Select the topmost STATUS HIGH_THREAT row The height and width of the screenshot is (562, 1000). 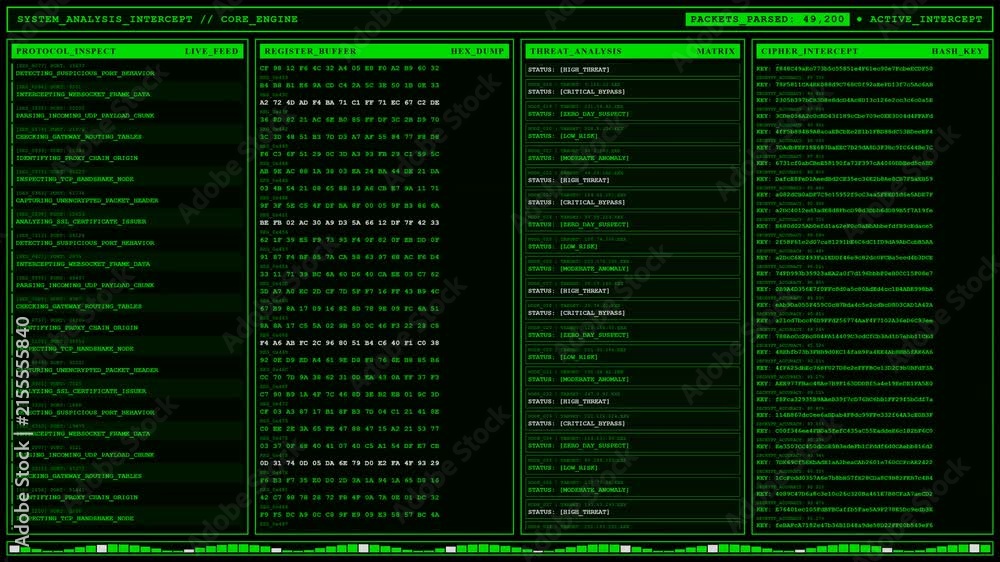point(632,70)
